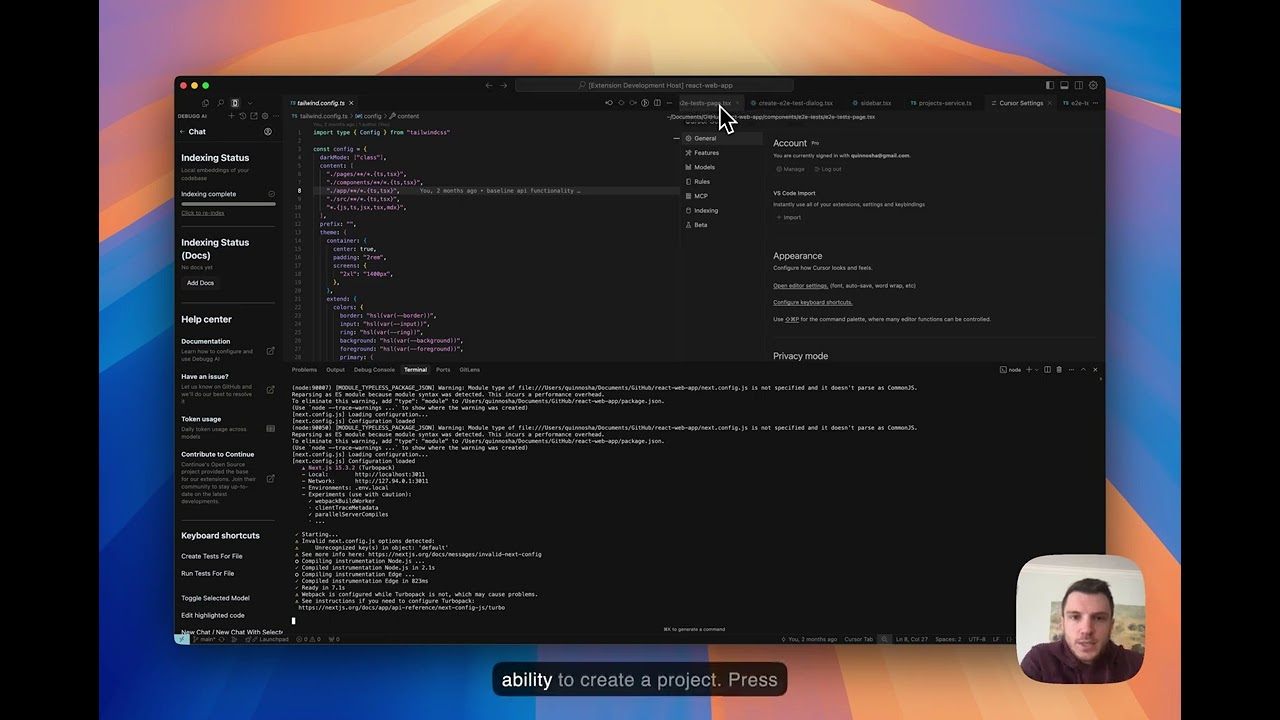
Task: Go back to Chat using arrow
Action: pyautogui.click(x=182, y=132)
